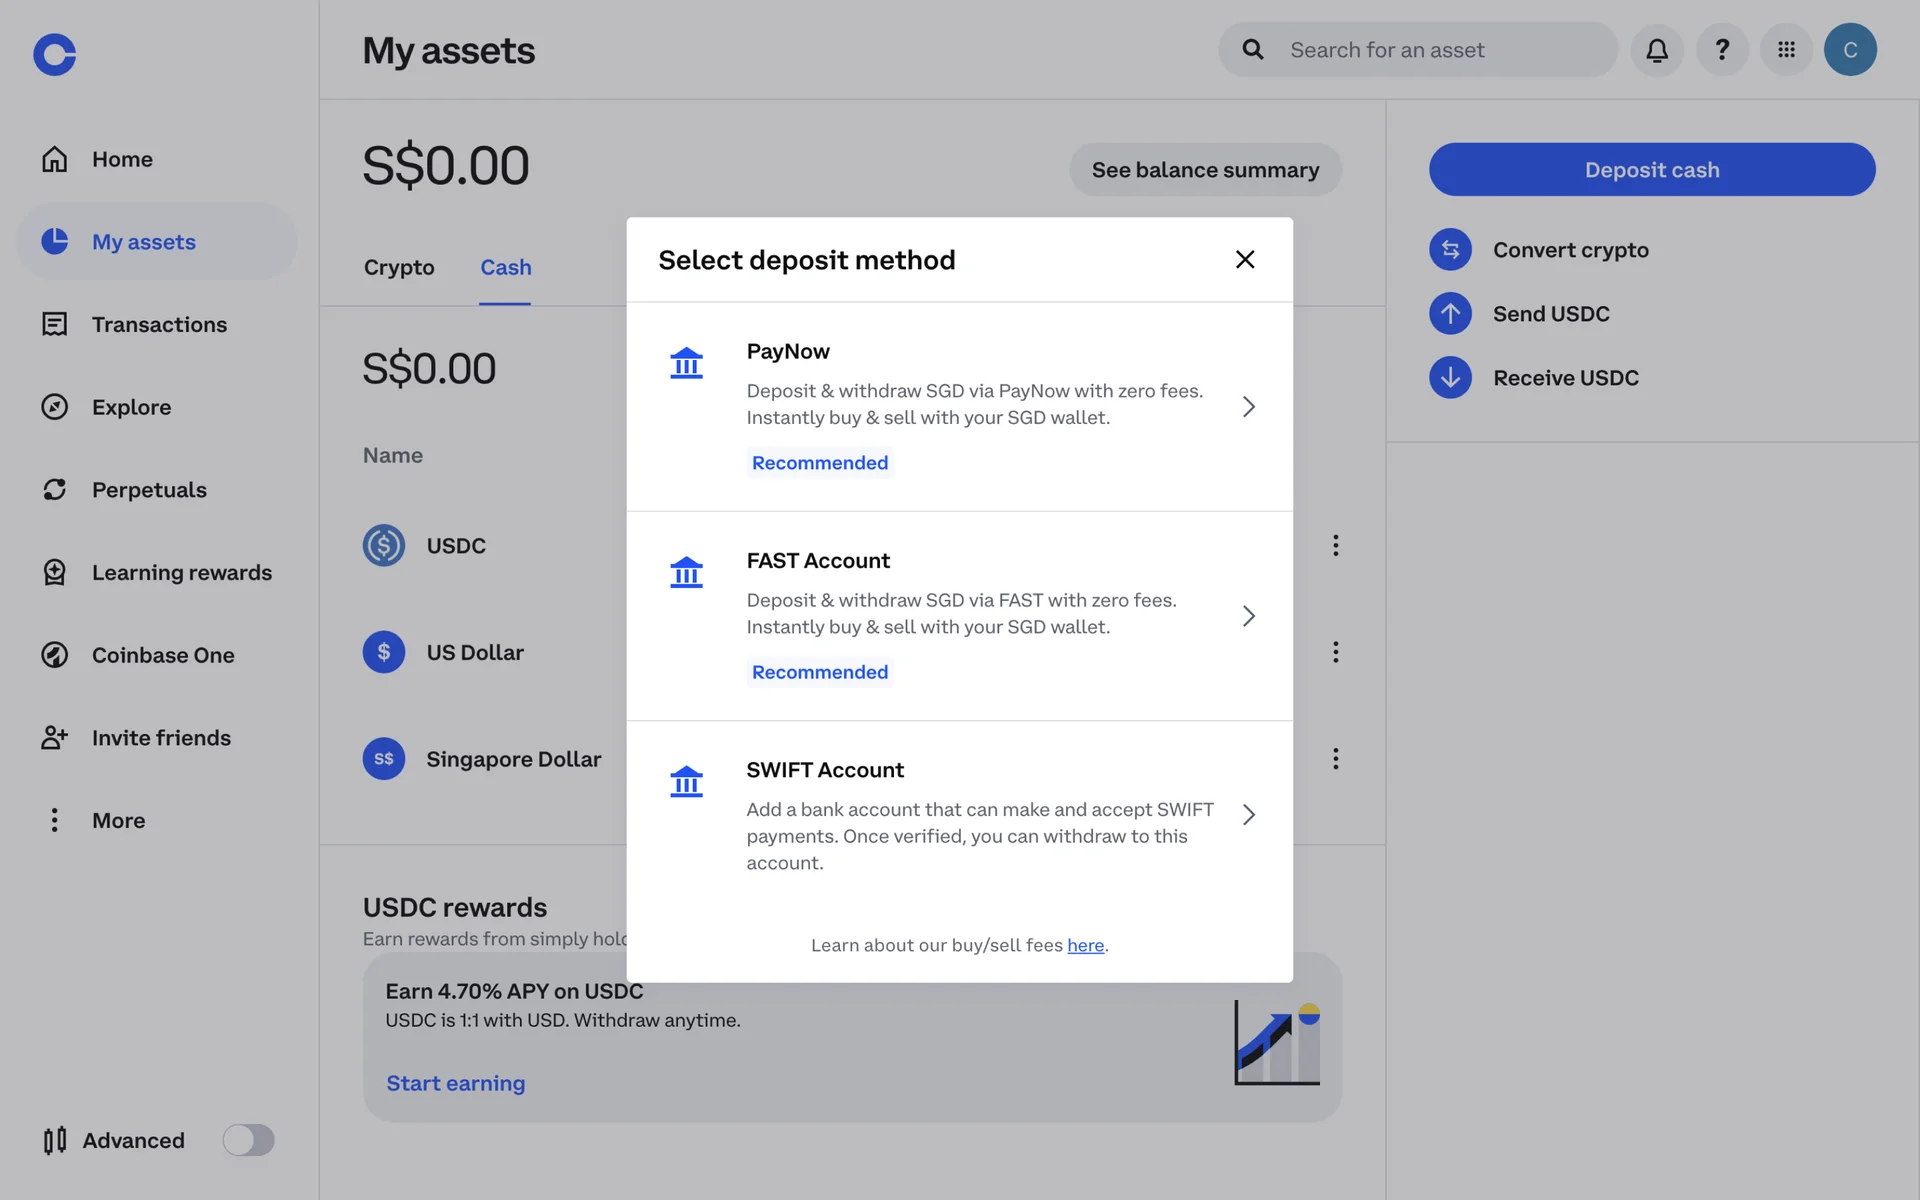Expand the SWIFT Account chevron
This screenshot has width=1920, height=1200.
pyautogui.click(x=1248, y=815)
